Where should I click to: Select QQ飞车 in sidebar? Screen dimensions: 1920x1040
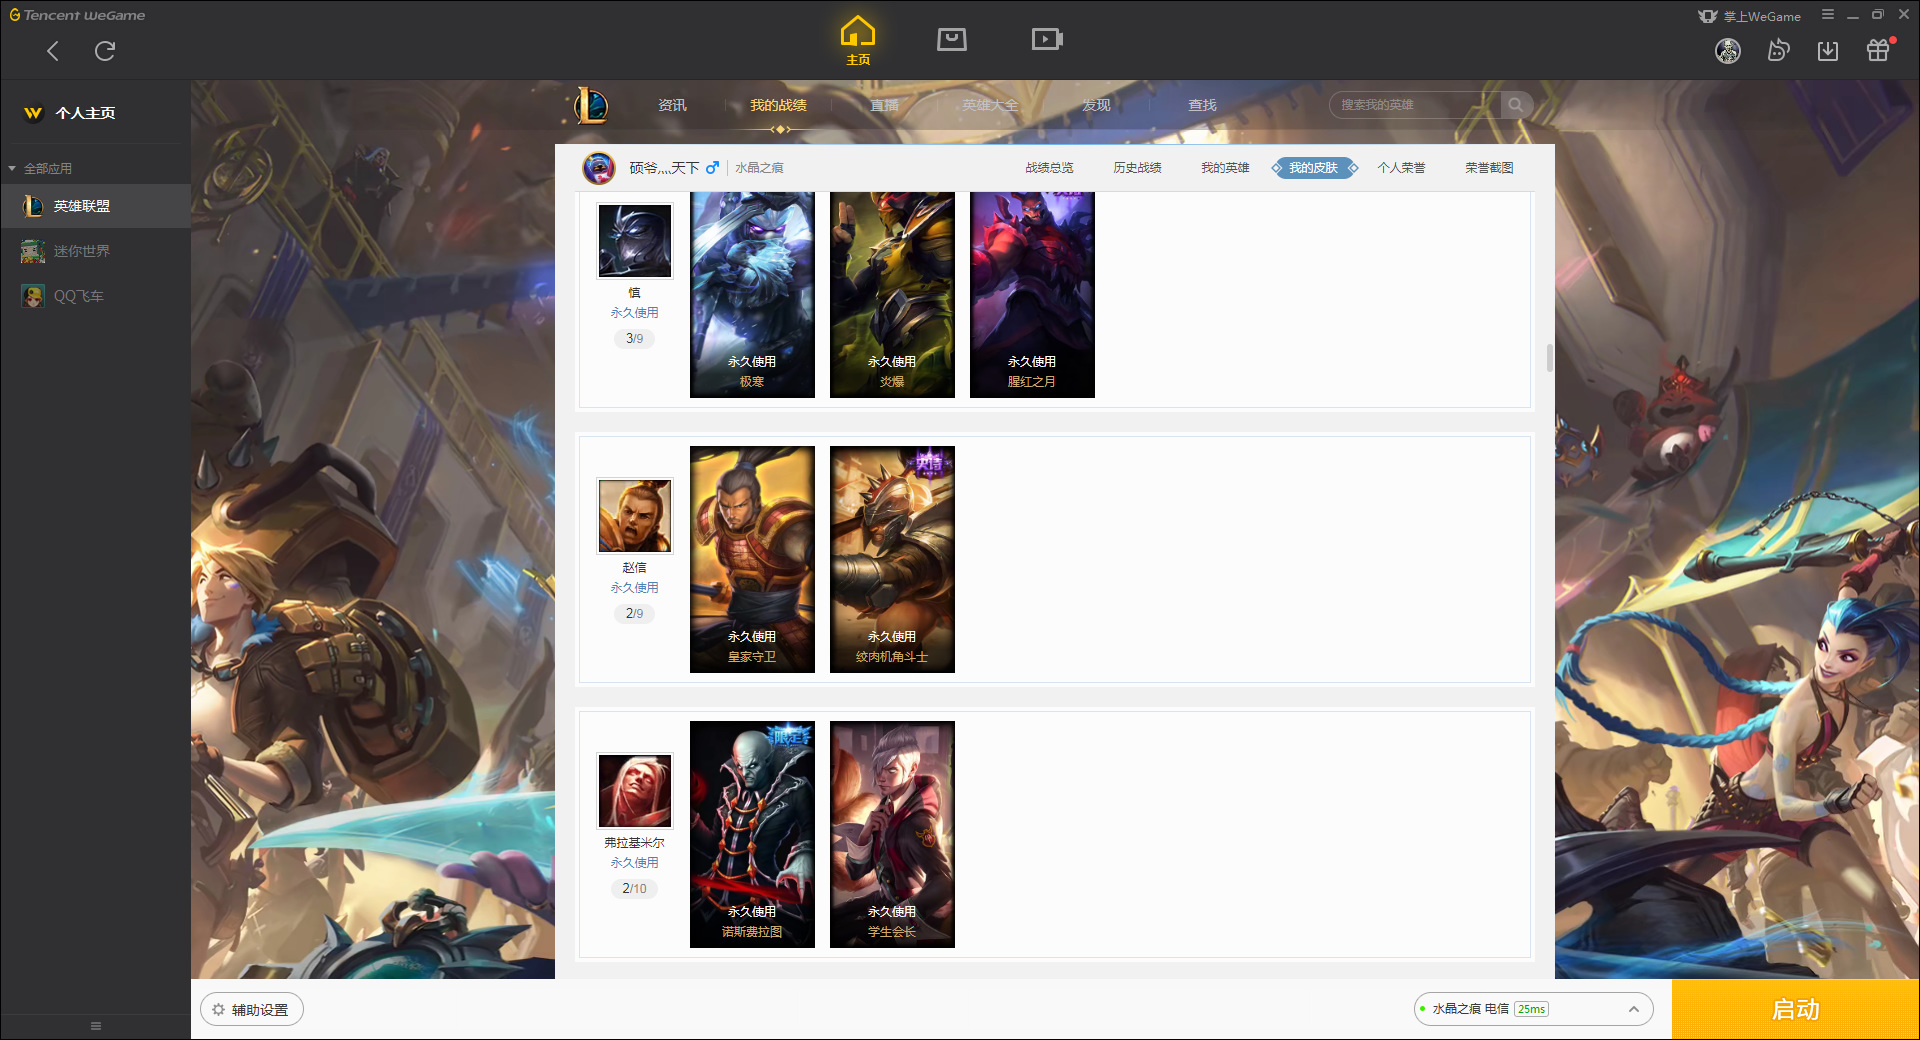95,296
